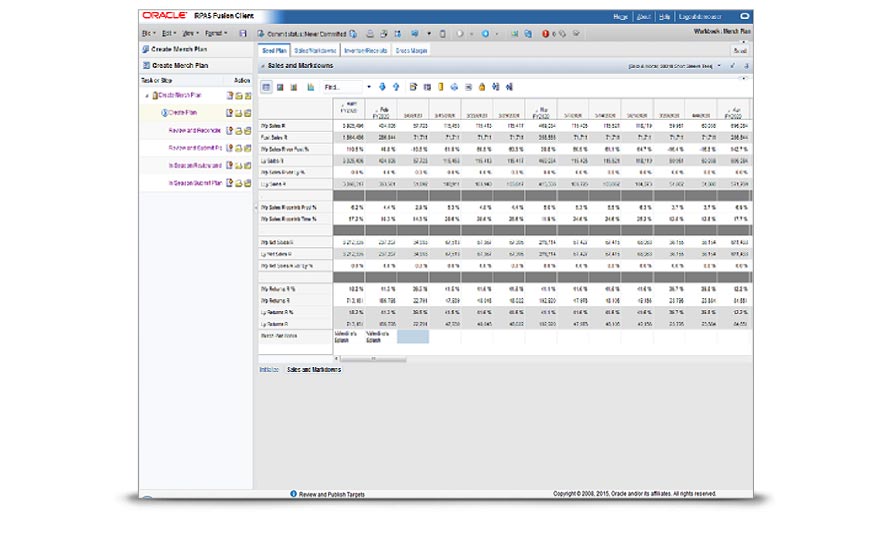Click the folder action icon beside Review and Reconcile
The image size is (880, 533).
pyautogui.click(x=238, y=130)
